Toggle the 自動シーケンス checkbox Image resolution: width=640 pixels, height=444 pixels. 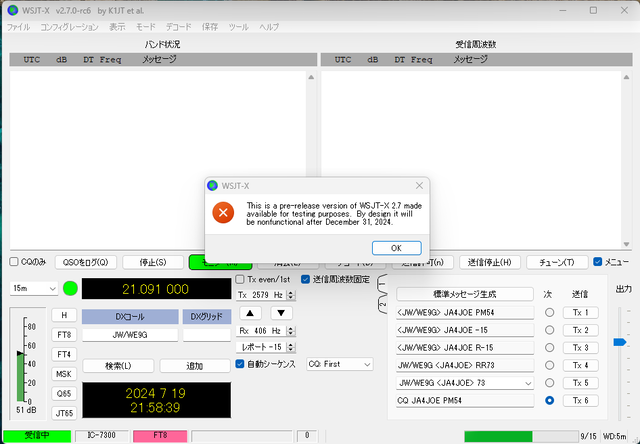tap(240, 364)
